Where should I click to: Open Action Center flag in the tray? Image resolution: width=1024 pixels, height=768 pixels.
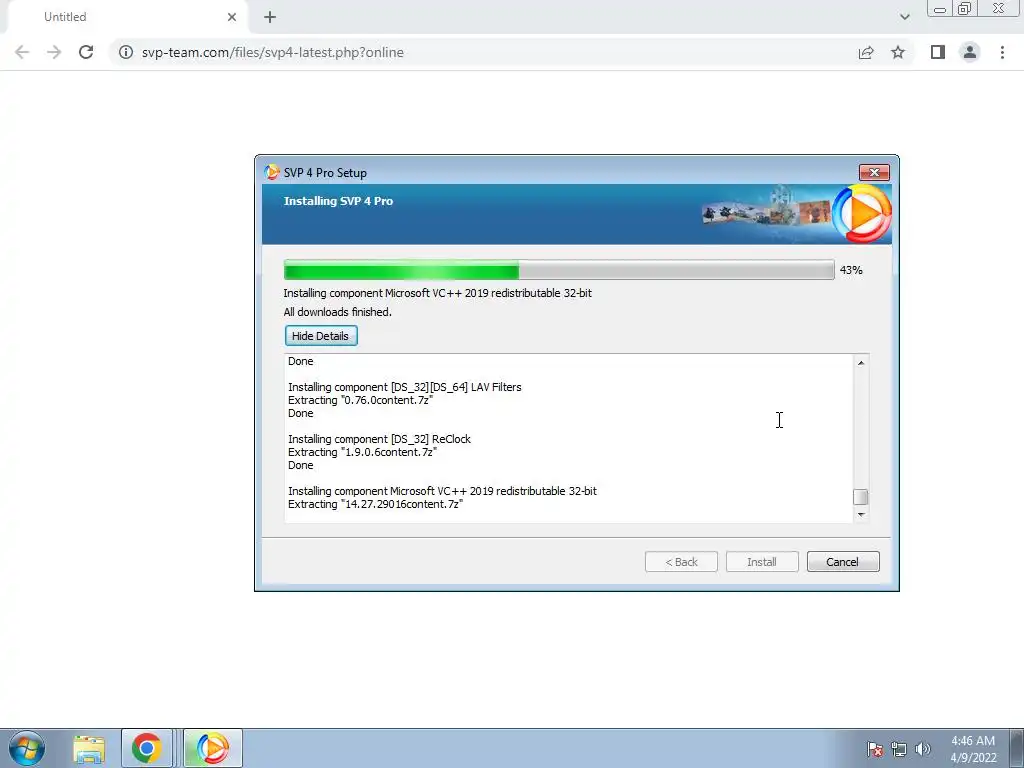pos(875,749)
